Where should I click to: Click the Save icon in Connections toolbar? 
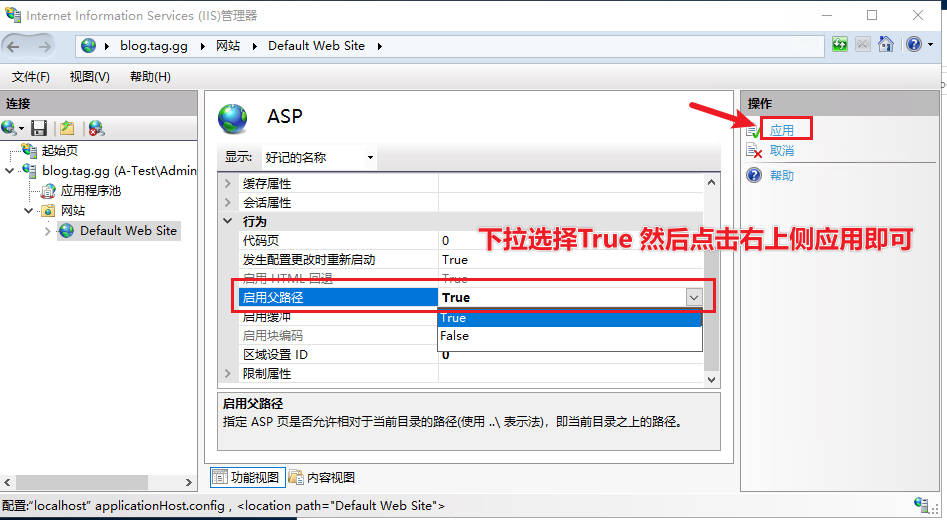click(x=39, y=128)
